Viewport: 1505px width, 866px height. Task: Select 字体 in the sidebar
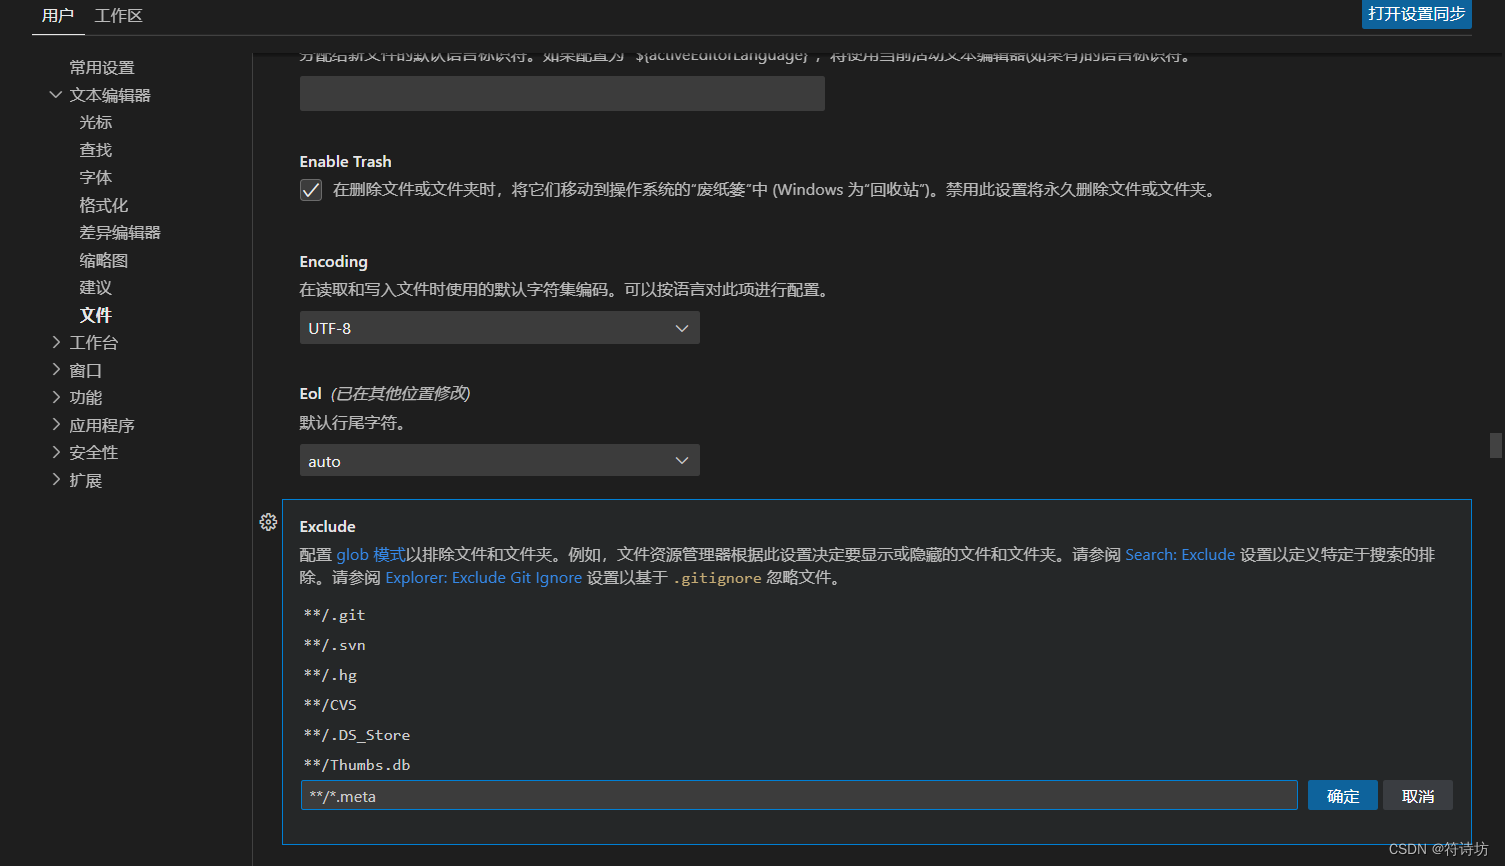tap(96, 177)
